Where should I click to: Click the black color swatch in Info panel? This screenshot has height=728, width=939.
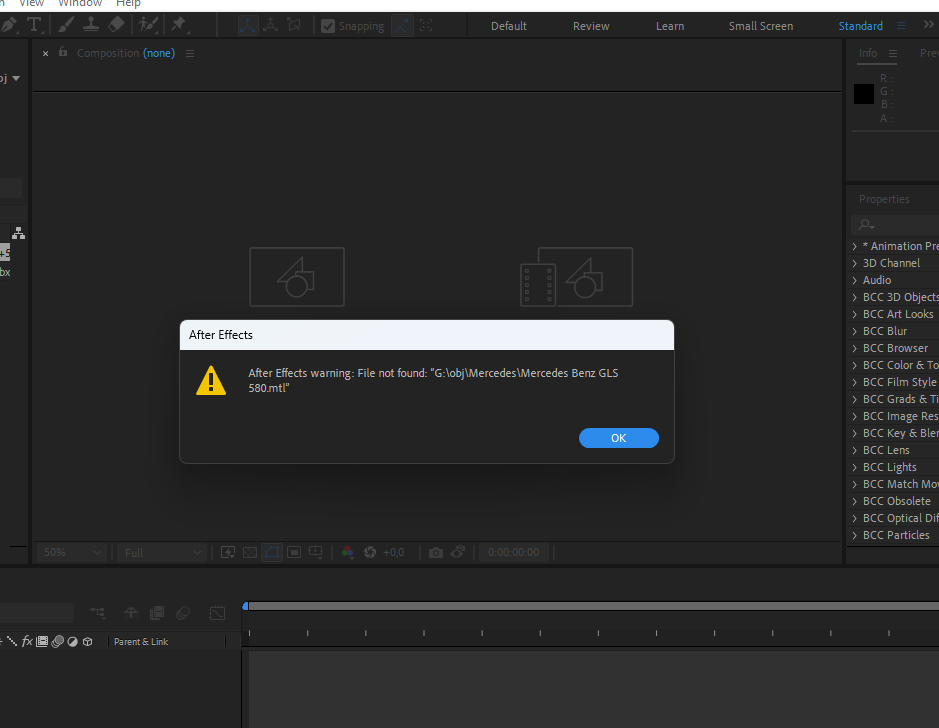pyautogui.click(x=862, y=93)
